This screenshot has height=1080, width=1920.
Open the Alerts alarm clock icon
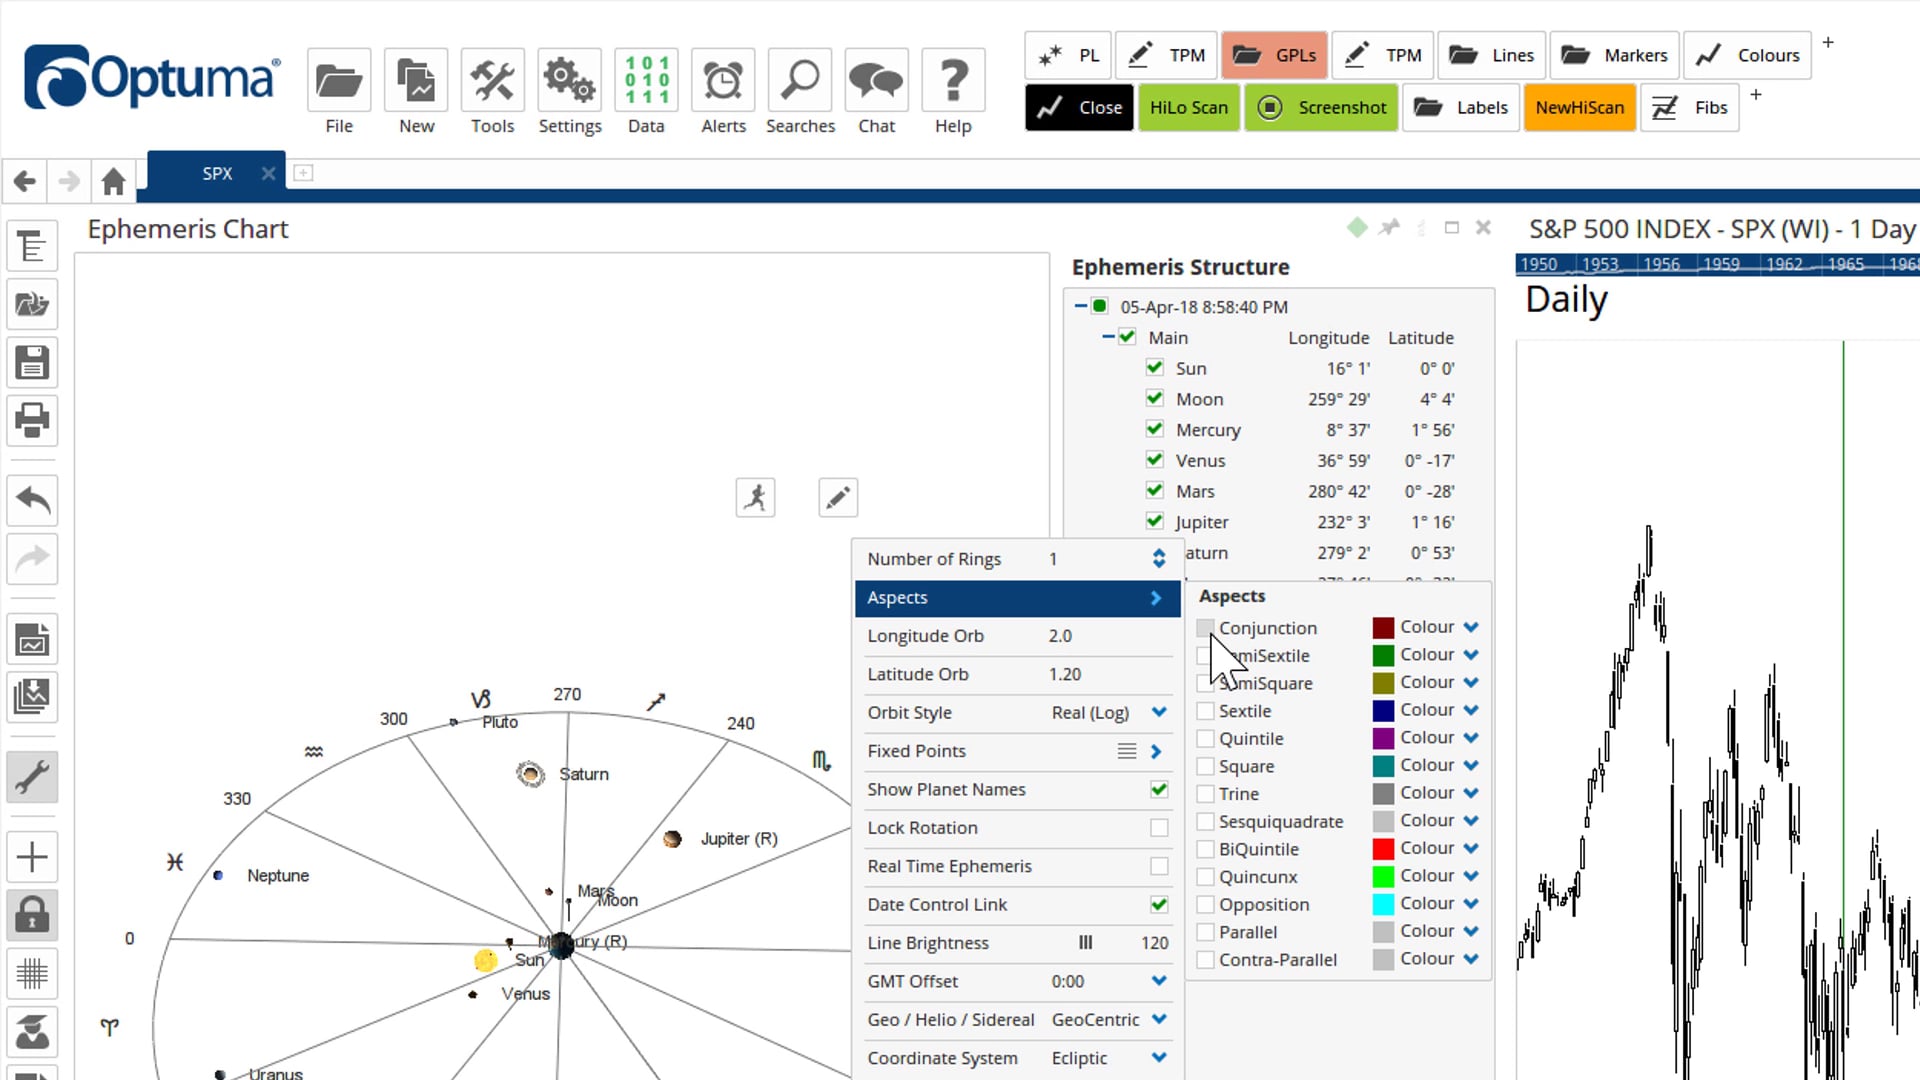coord(723,80)
